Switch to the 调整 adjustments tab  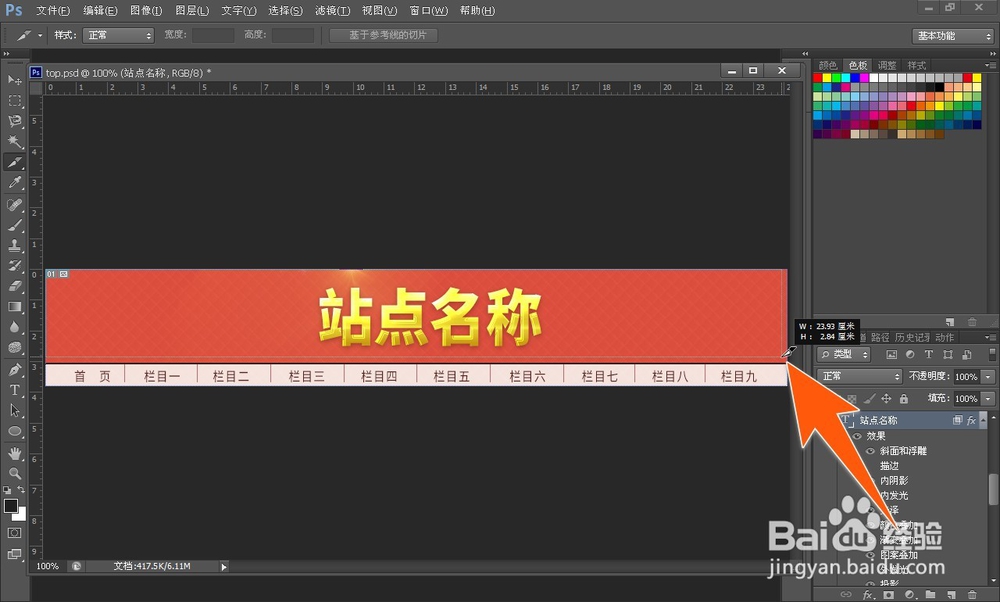click(886, 65)
